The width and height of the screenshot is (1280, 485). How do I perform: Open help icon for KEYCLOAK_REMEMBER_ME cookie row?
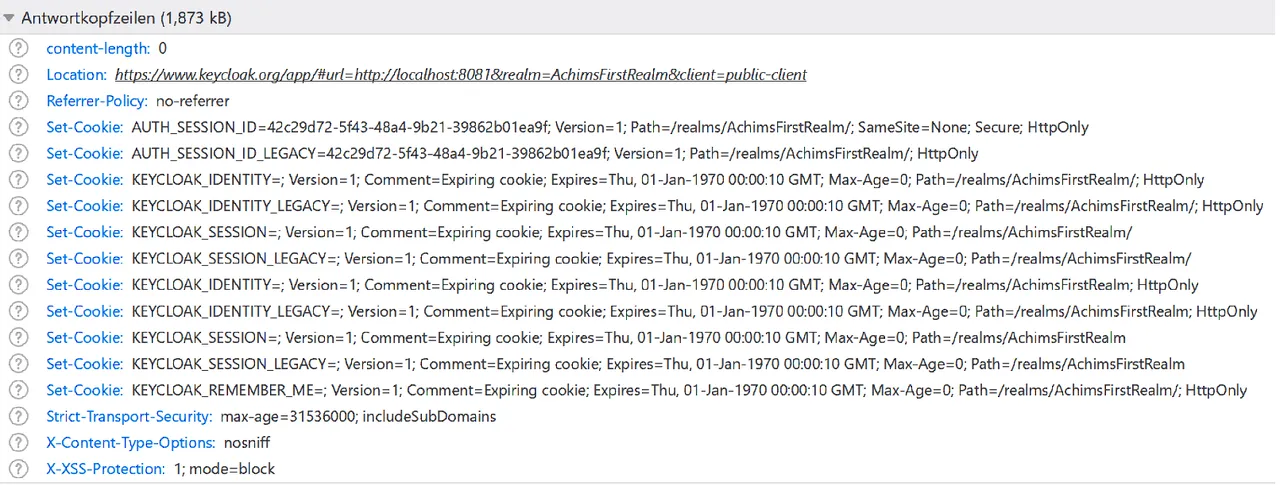pos(17,390)
